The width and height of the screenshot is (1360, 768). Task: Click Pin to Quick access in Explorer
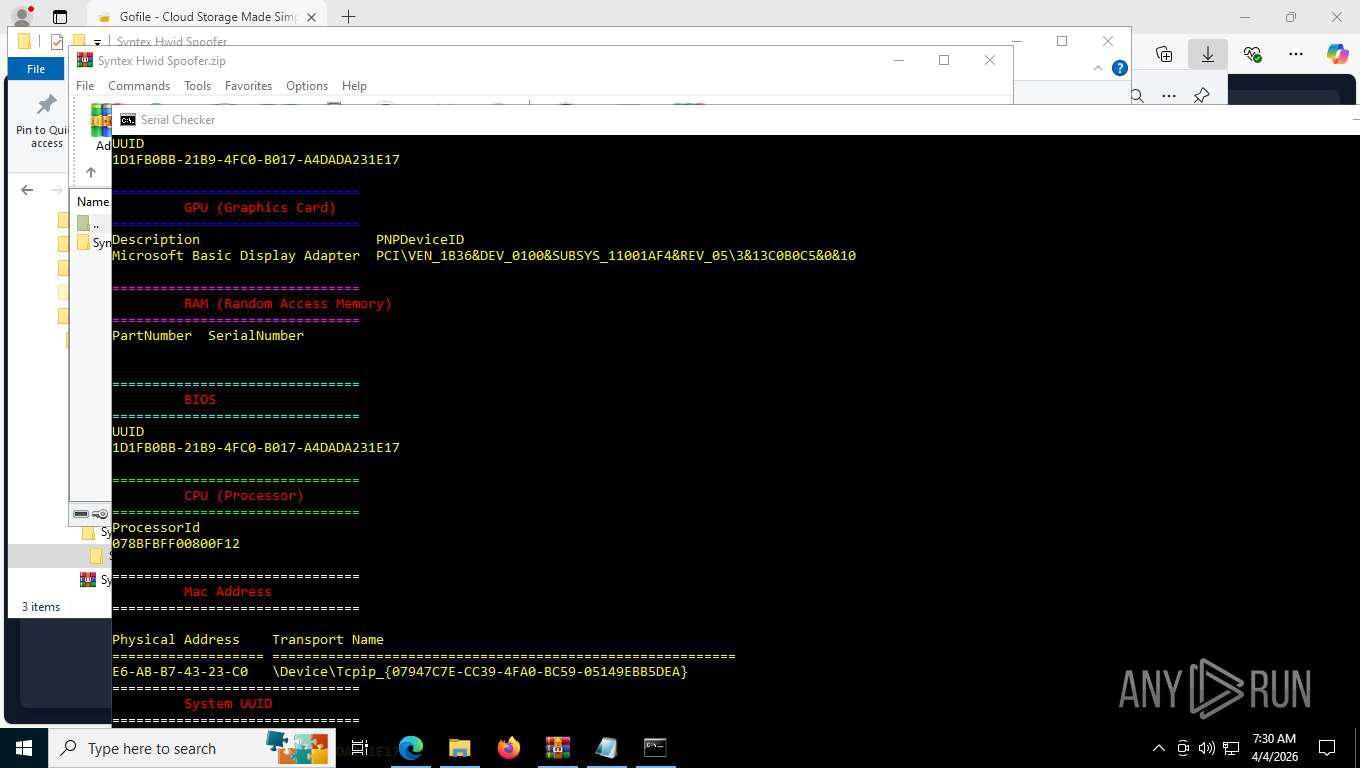pos(46,121)
